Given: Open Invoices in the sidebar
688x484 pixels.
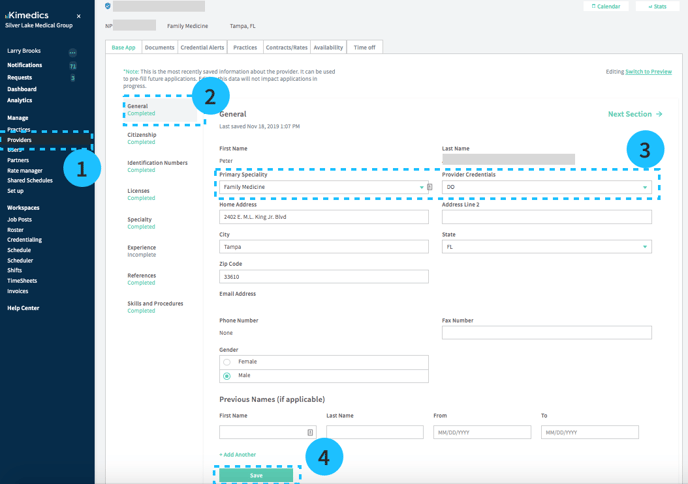Looking at the screenshot, I should click(x=18, y=291).
